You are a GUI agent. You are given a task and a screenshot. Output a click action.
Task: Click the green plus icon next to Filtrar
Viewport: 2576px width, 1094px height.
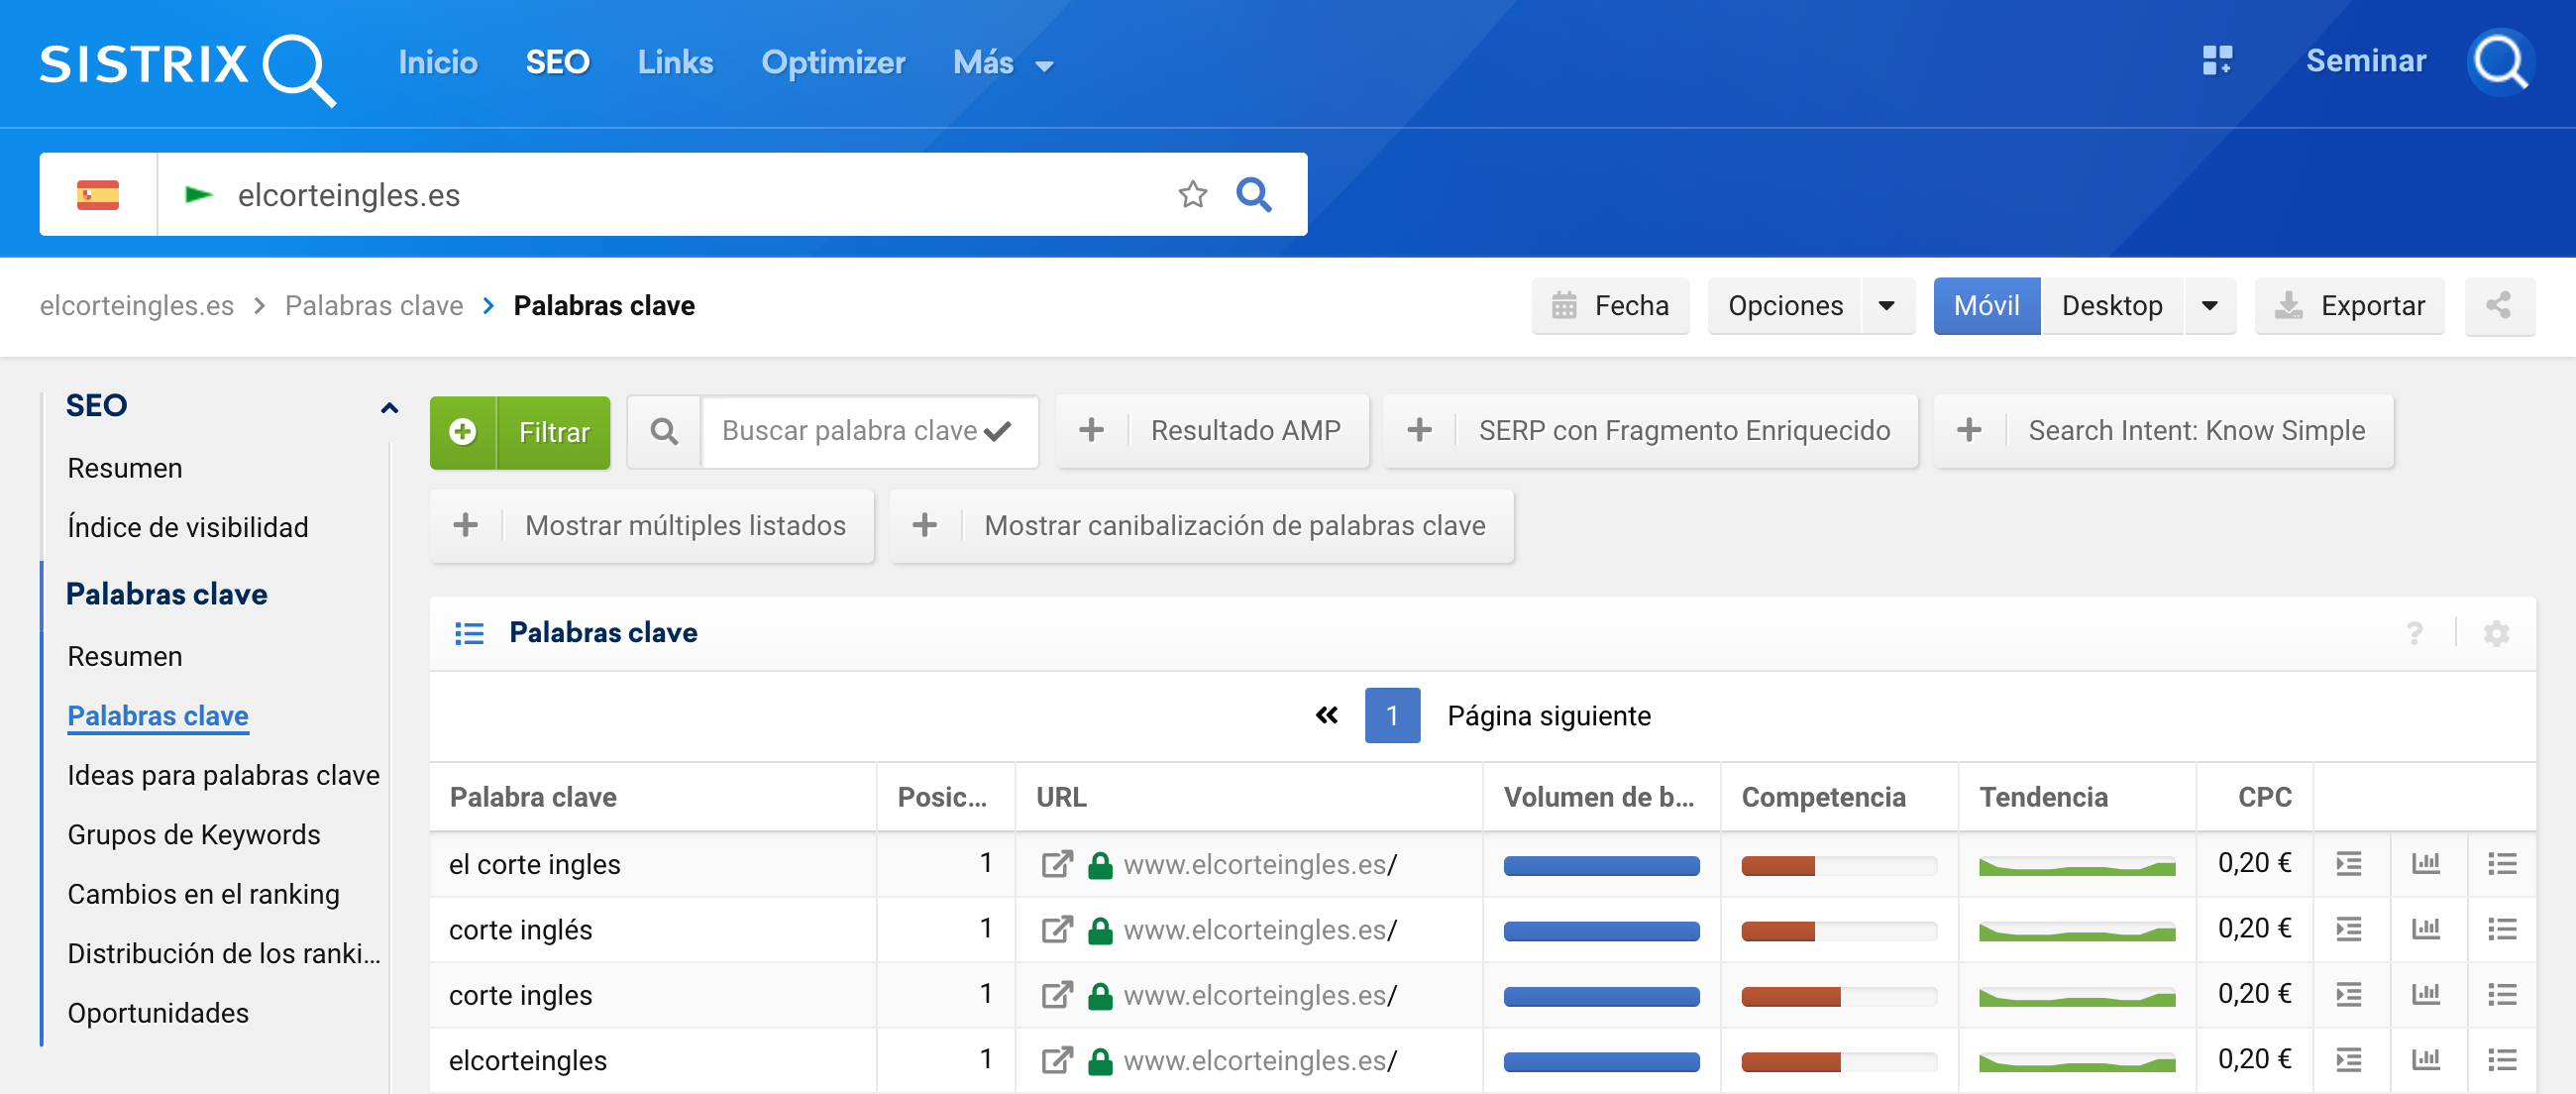point(463,432)
